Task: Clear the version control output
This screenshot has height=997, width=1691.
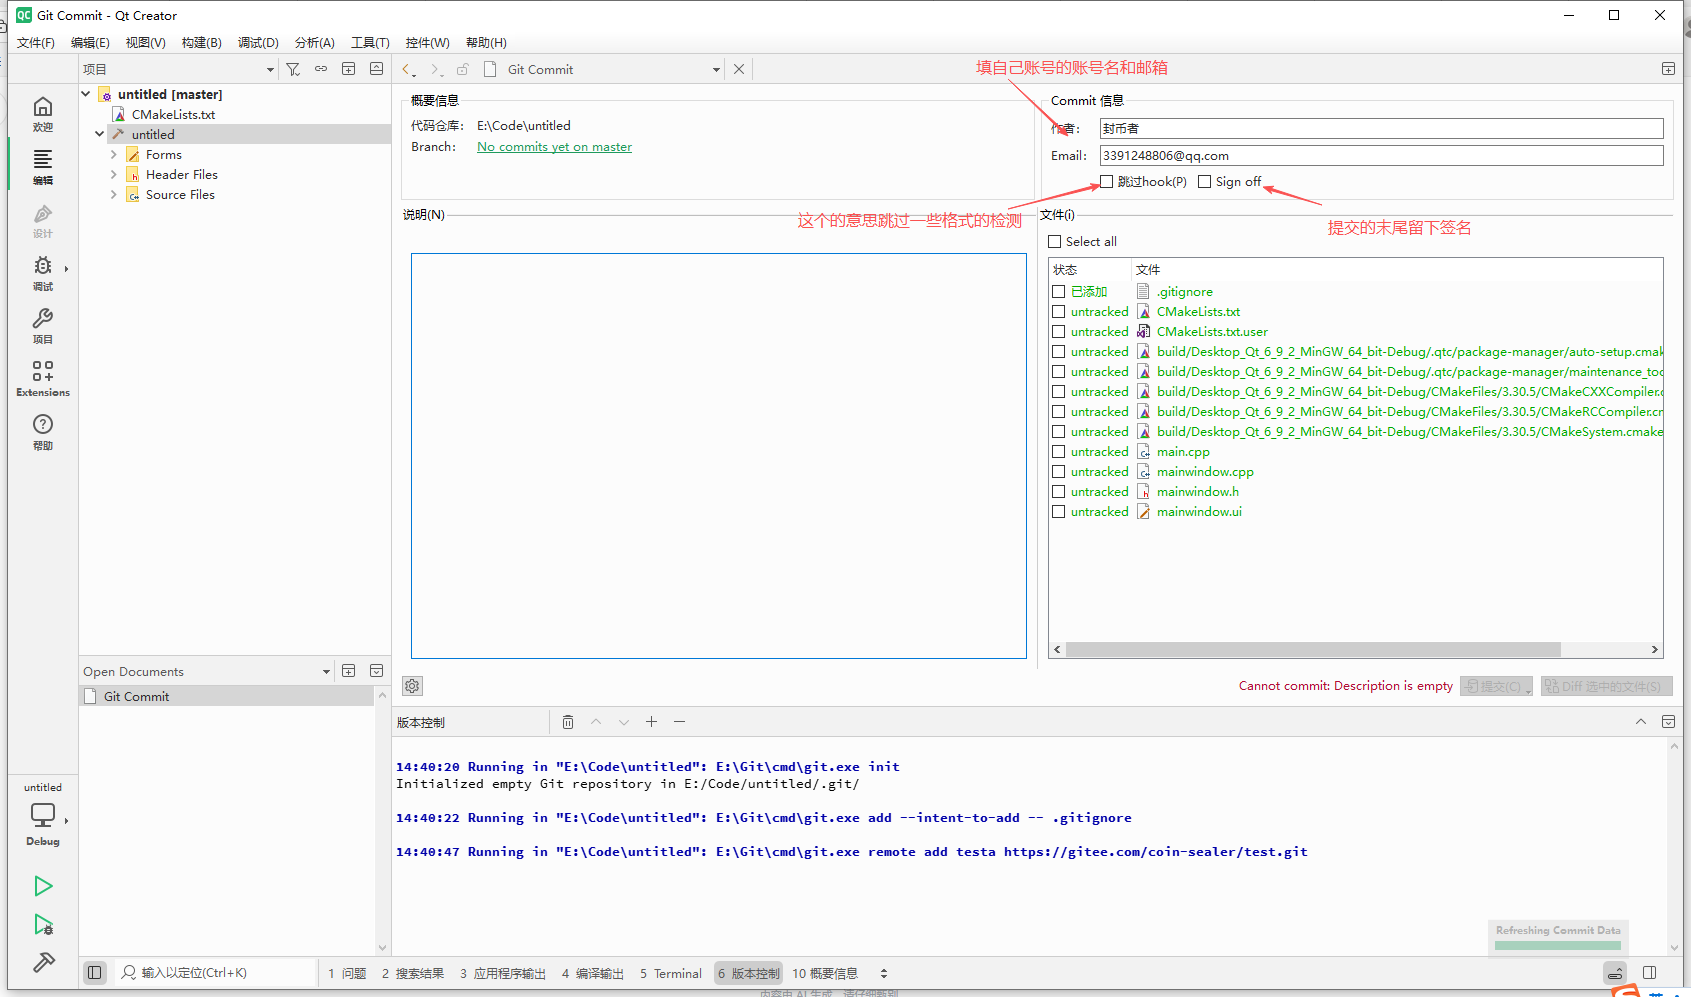Action: [568, 722]
